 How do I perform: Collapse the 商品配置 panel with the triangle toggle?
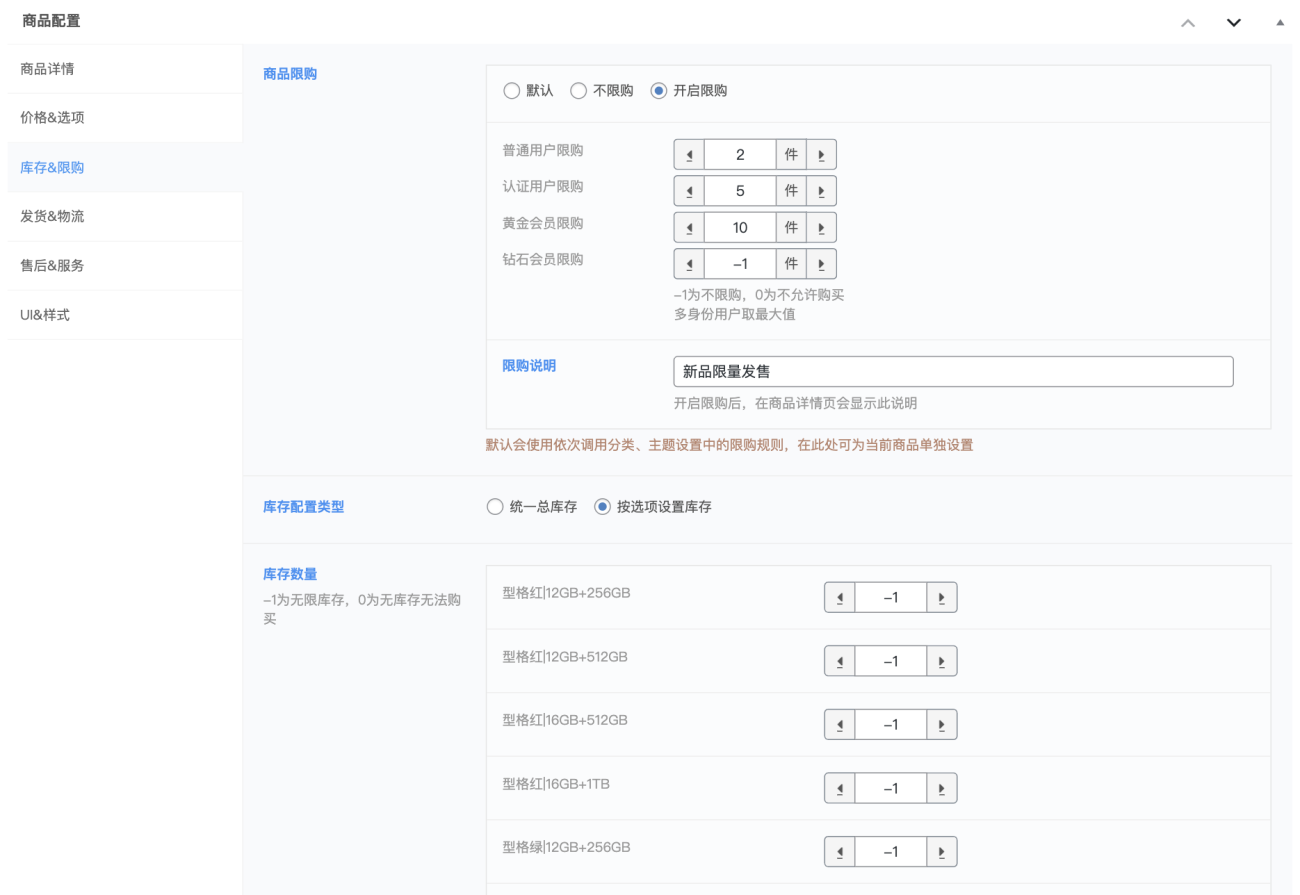coord(1280,23)
